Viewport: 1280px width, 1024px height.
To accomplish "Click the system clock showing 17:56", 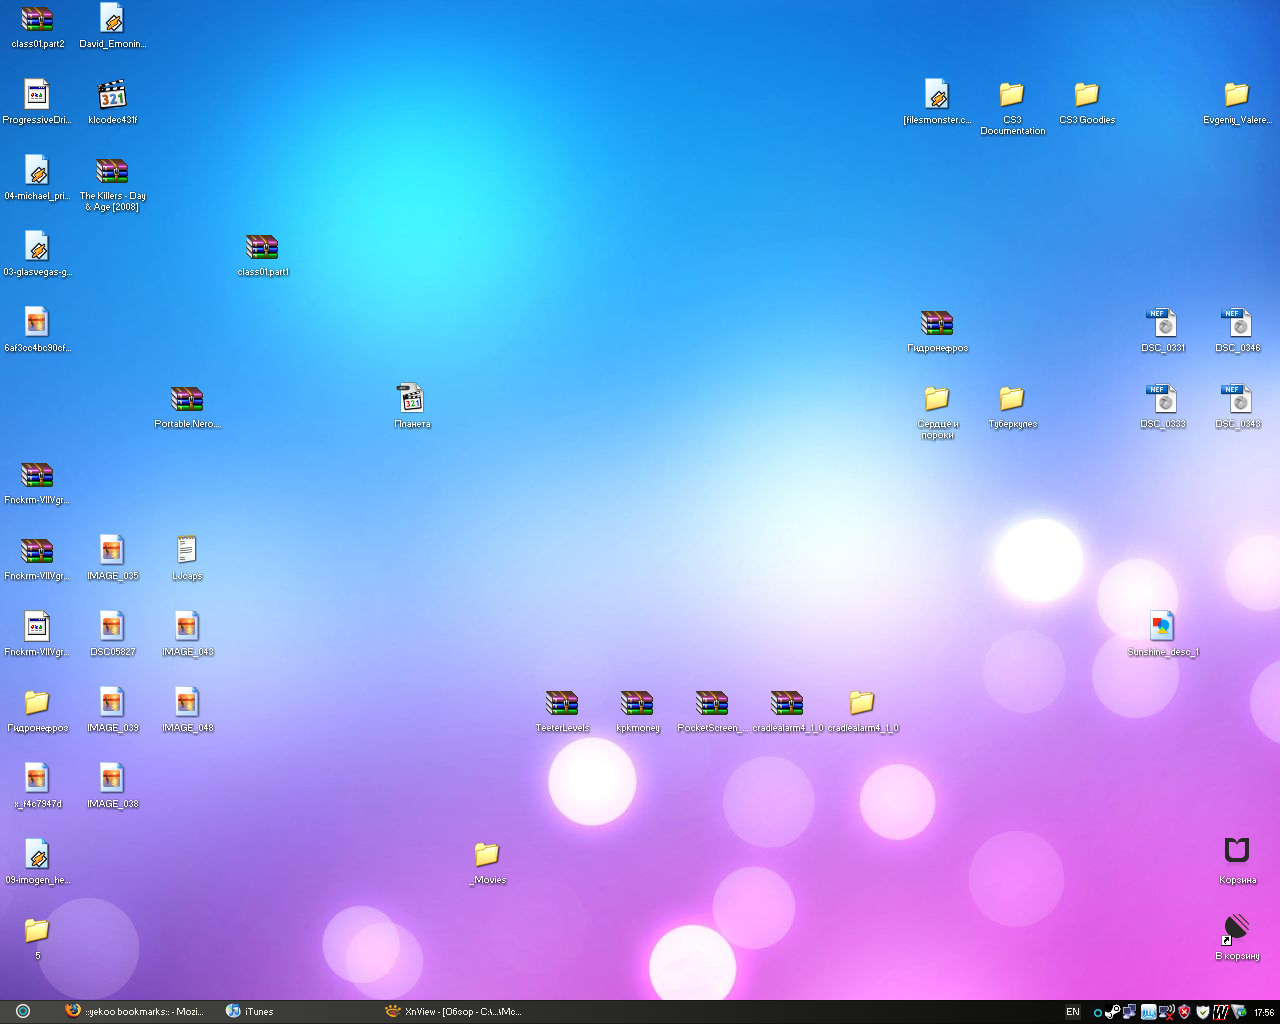I will [x=1264, y=1012].
